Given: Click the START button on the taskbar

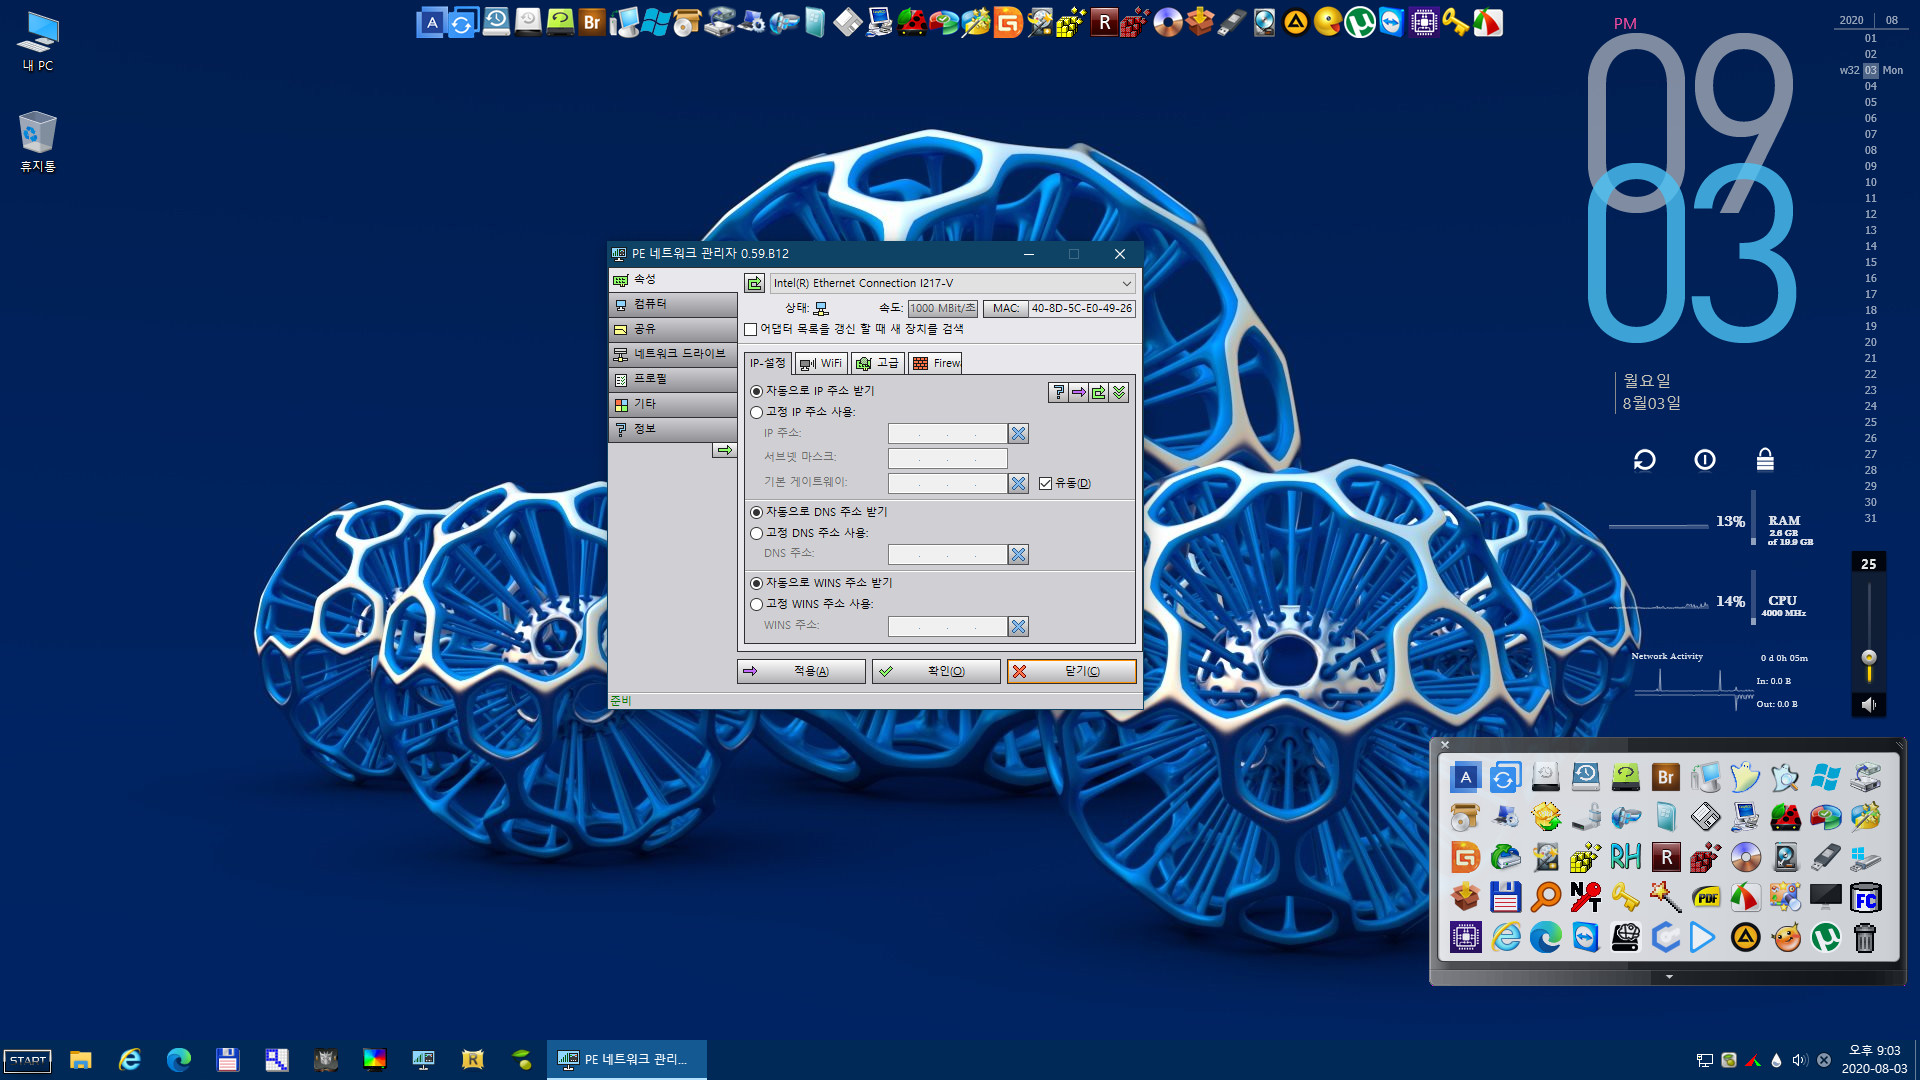Looking at the screenshot, I should pyautogui.click(x=28, y=1060).
